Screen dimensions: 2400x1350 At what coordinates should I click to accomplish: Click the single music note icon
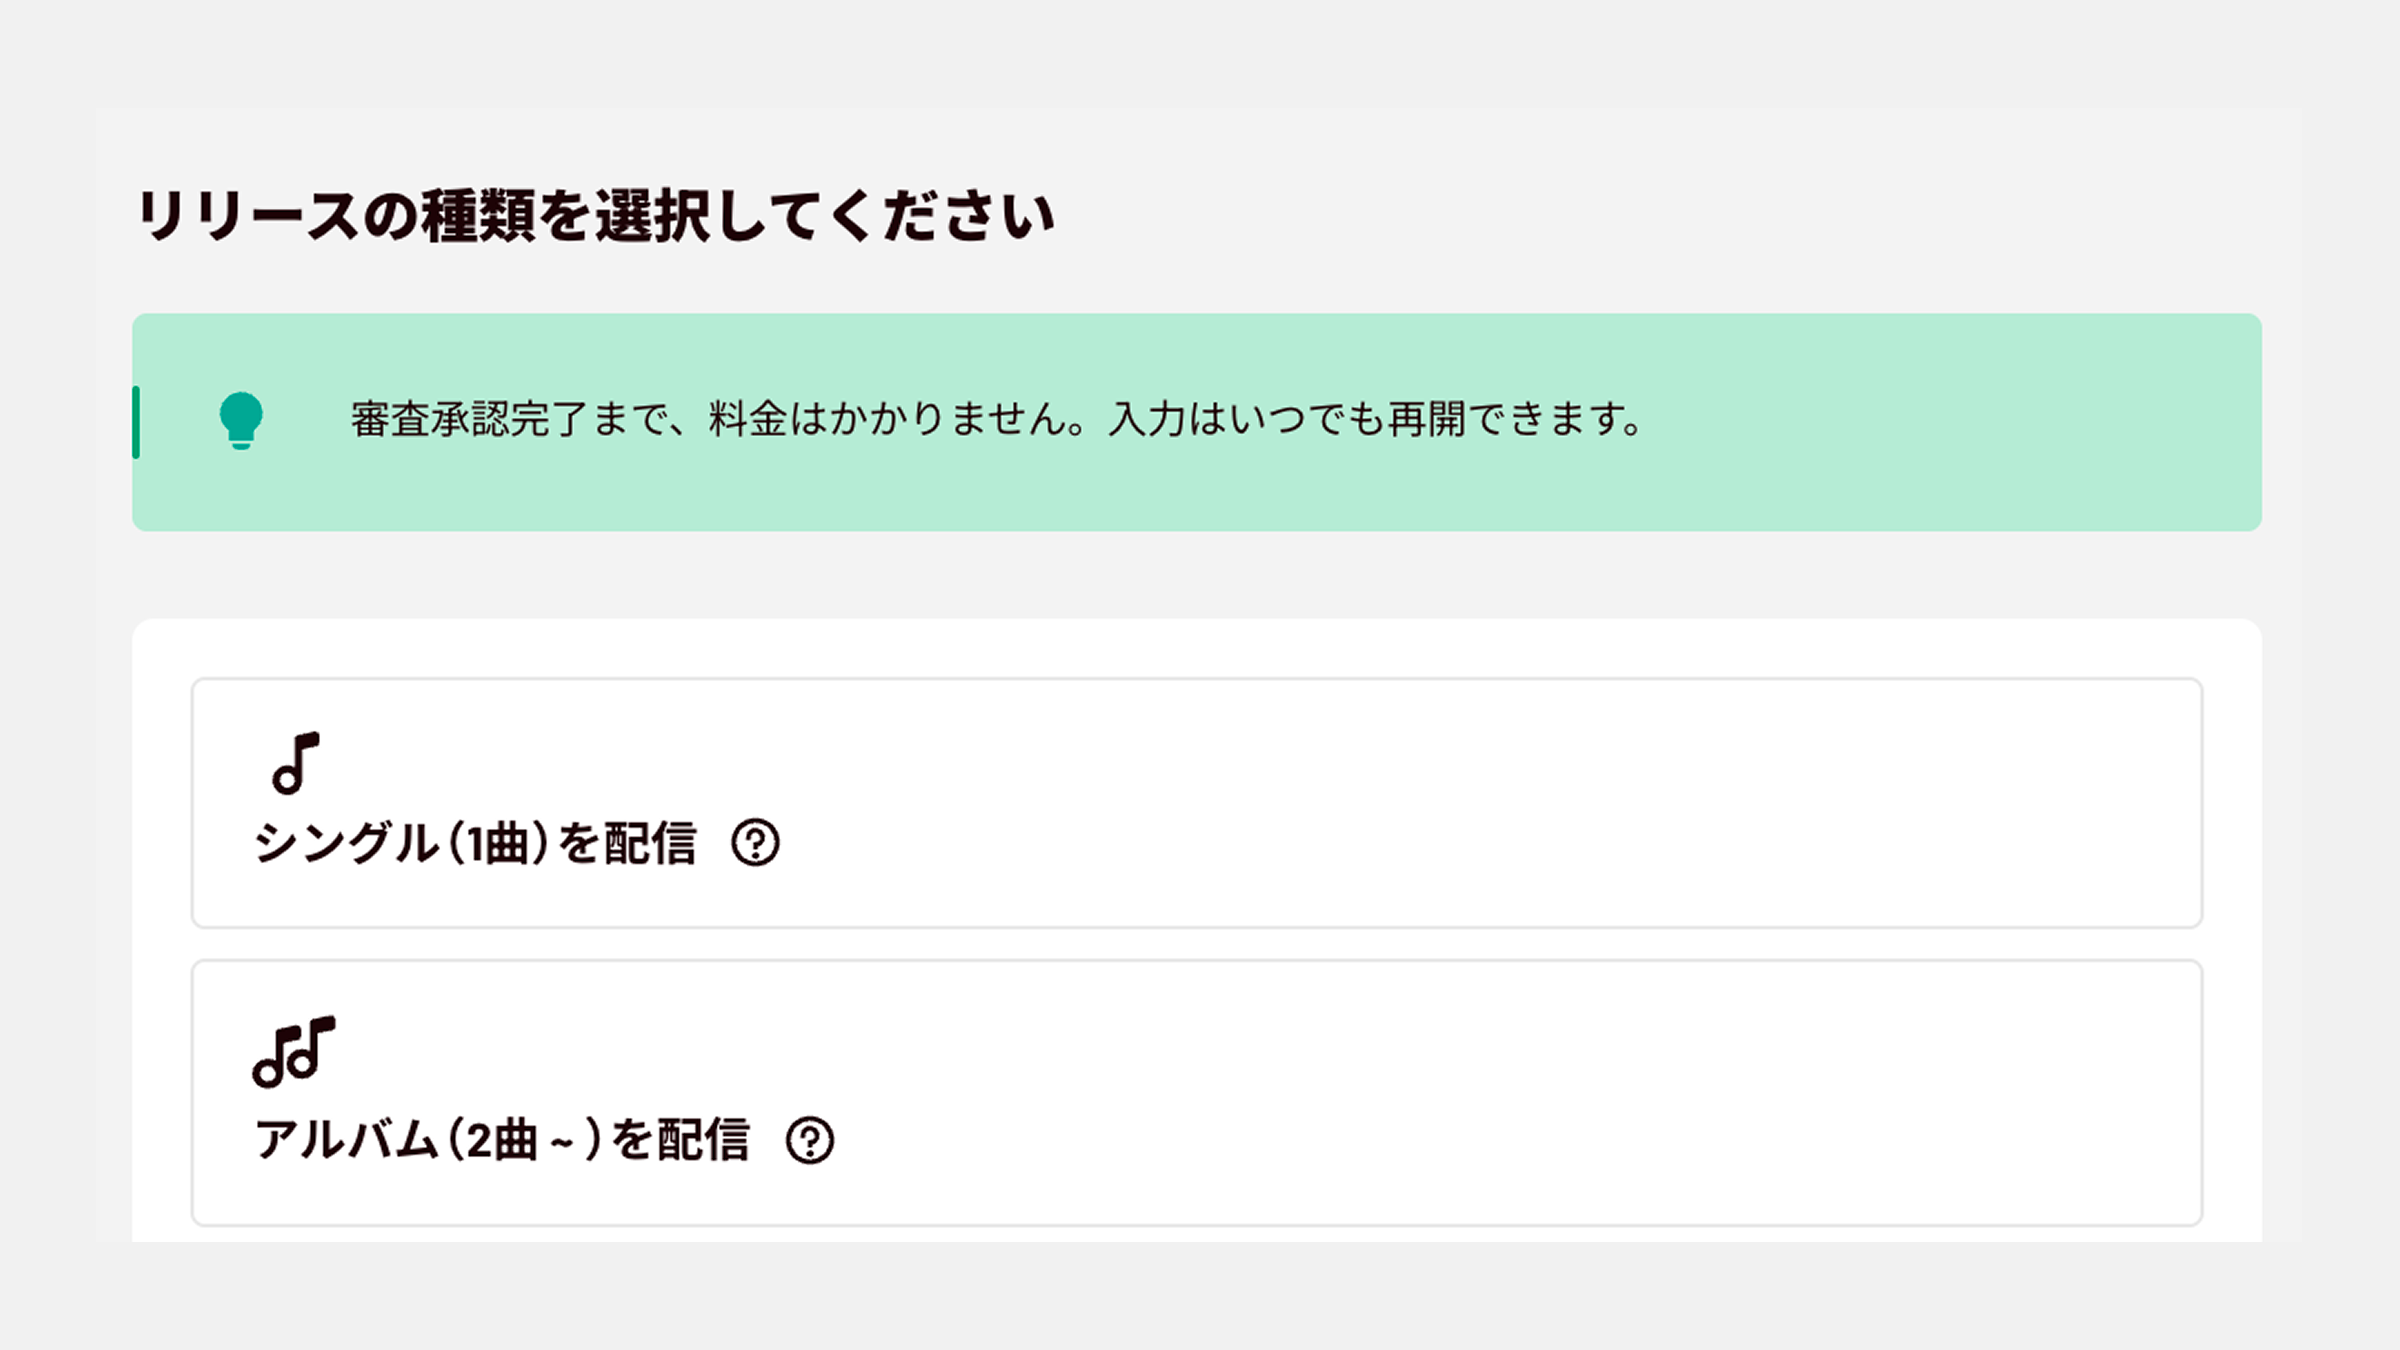[296, 763]
